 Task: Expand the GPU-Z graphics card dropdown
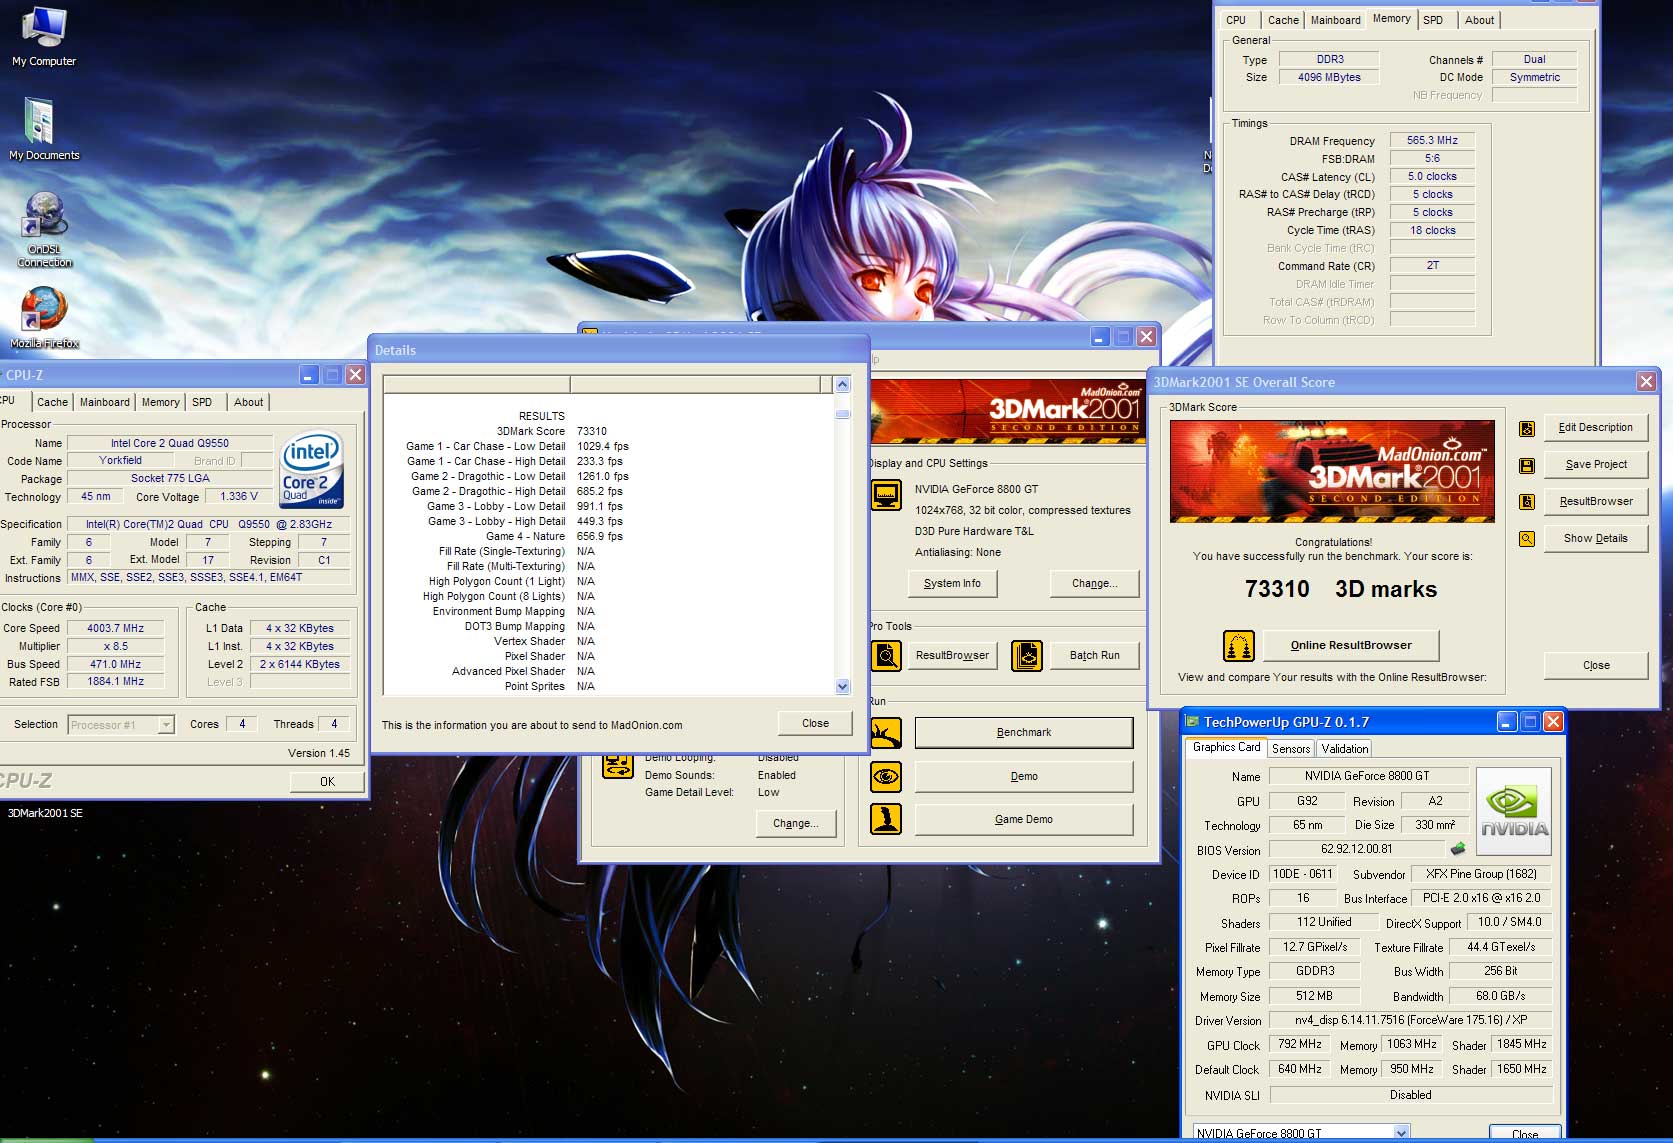1401,1133
